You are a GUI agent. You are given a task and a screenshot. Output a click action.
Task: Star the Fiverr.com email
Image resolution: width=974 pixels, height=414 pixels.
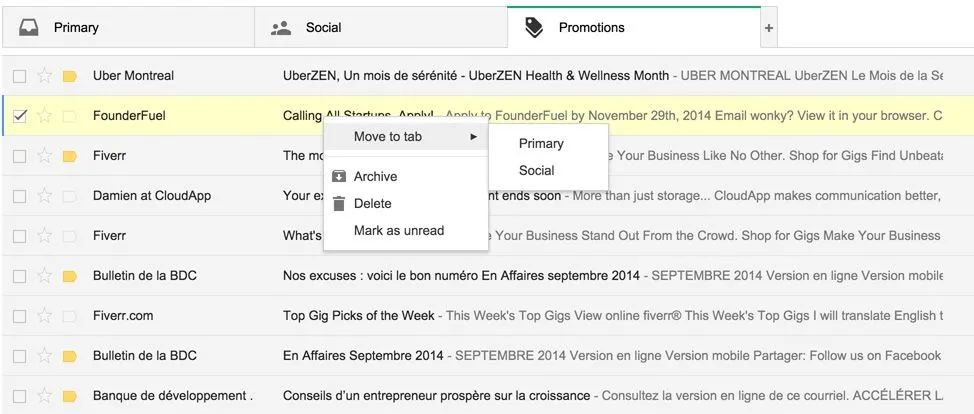tap(44, 316)
